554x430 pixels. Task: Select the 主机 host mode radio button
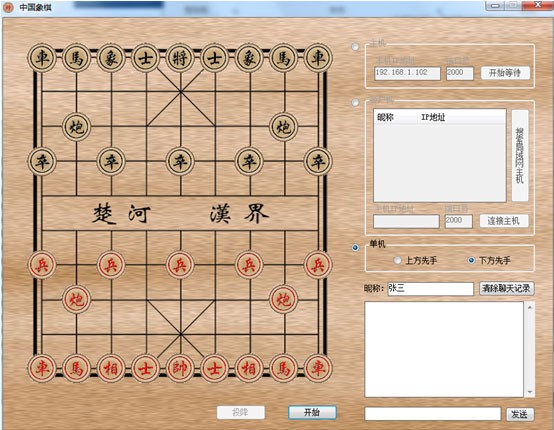click(355, 47)
